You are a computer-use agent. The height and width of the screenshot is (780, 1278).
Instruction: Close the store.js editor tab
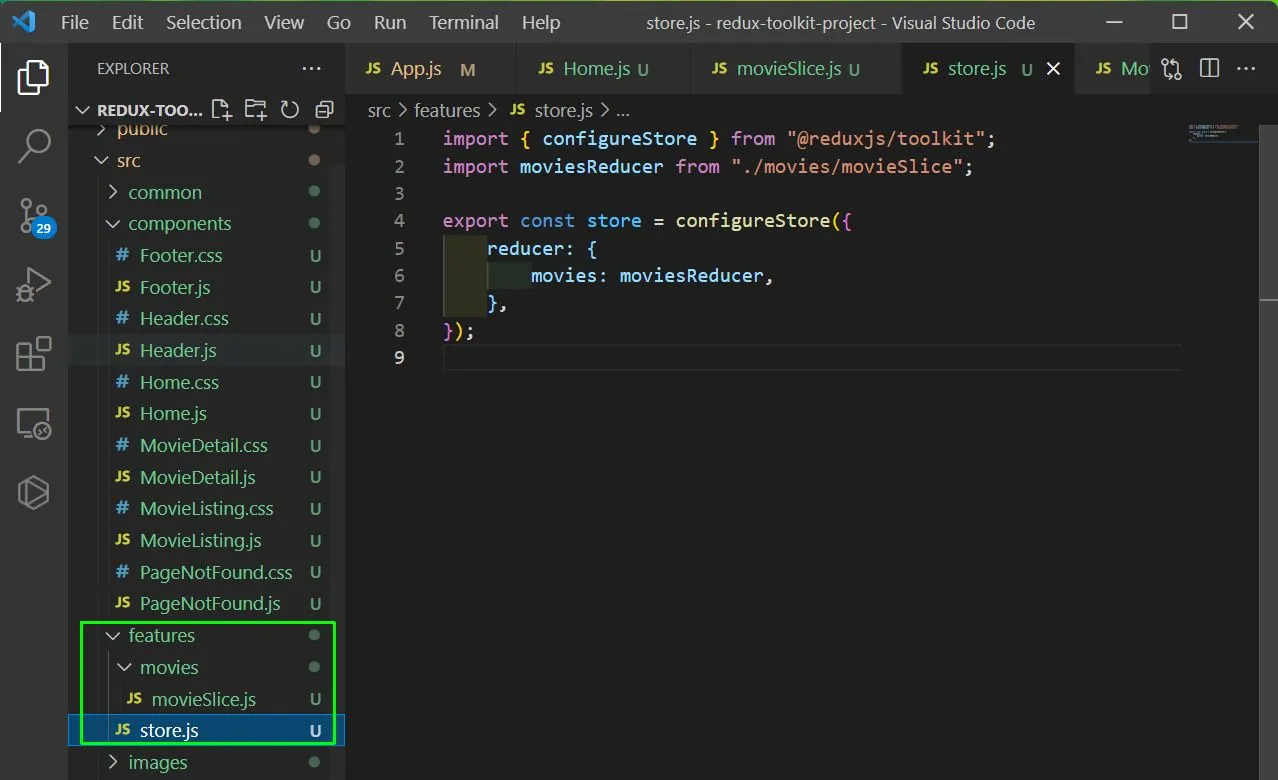click(x=1053, y=69)
